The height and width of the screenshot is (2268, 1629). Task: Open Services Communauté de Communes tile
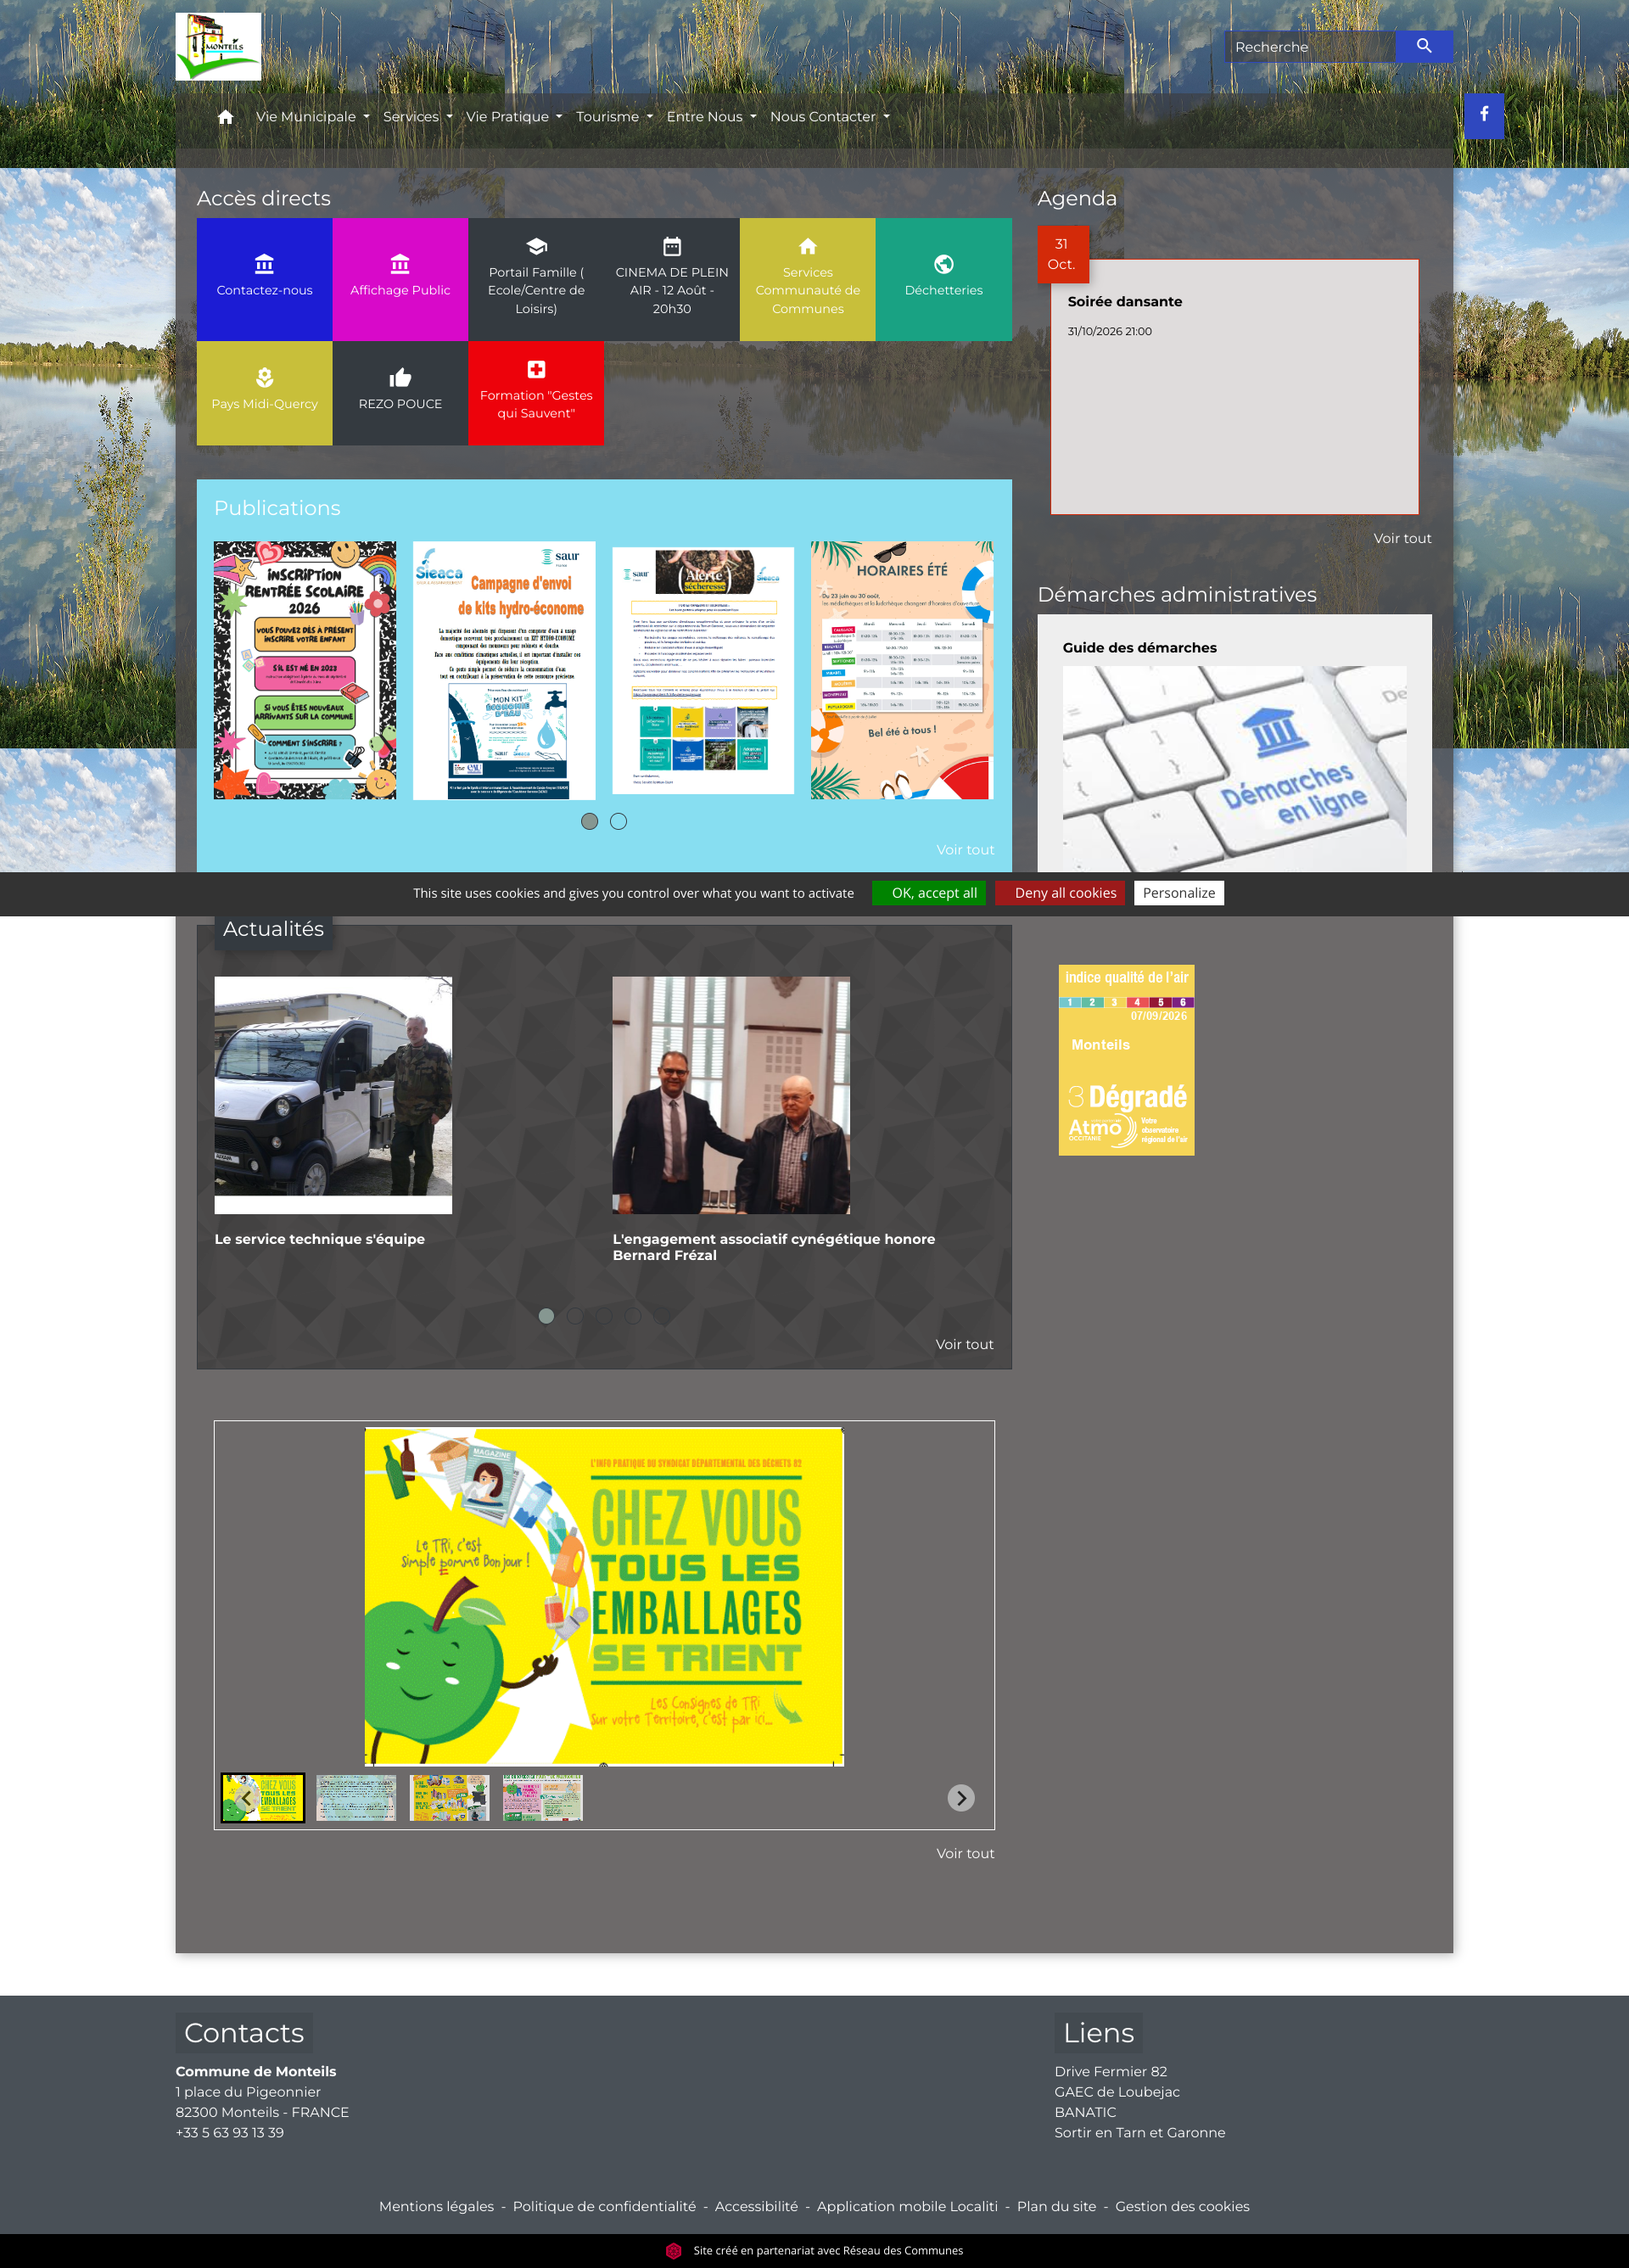point(808,279)
